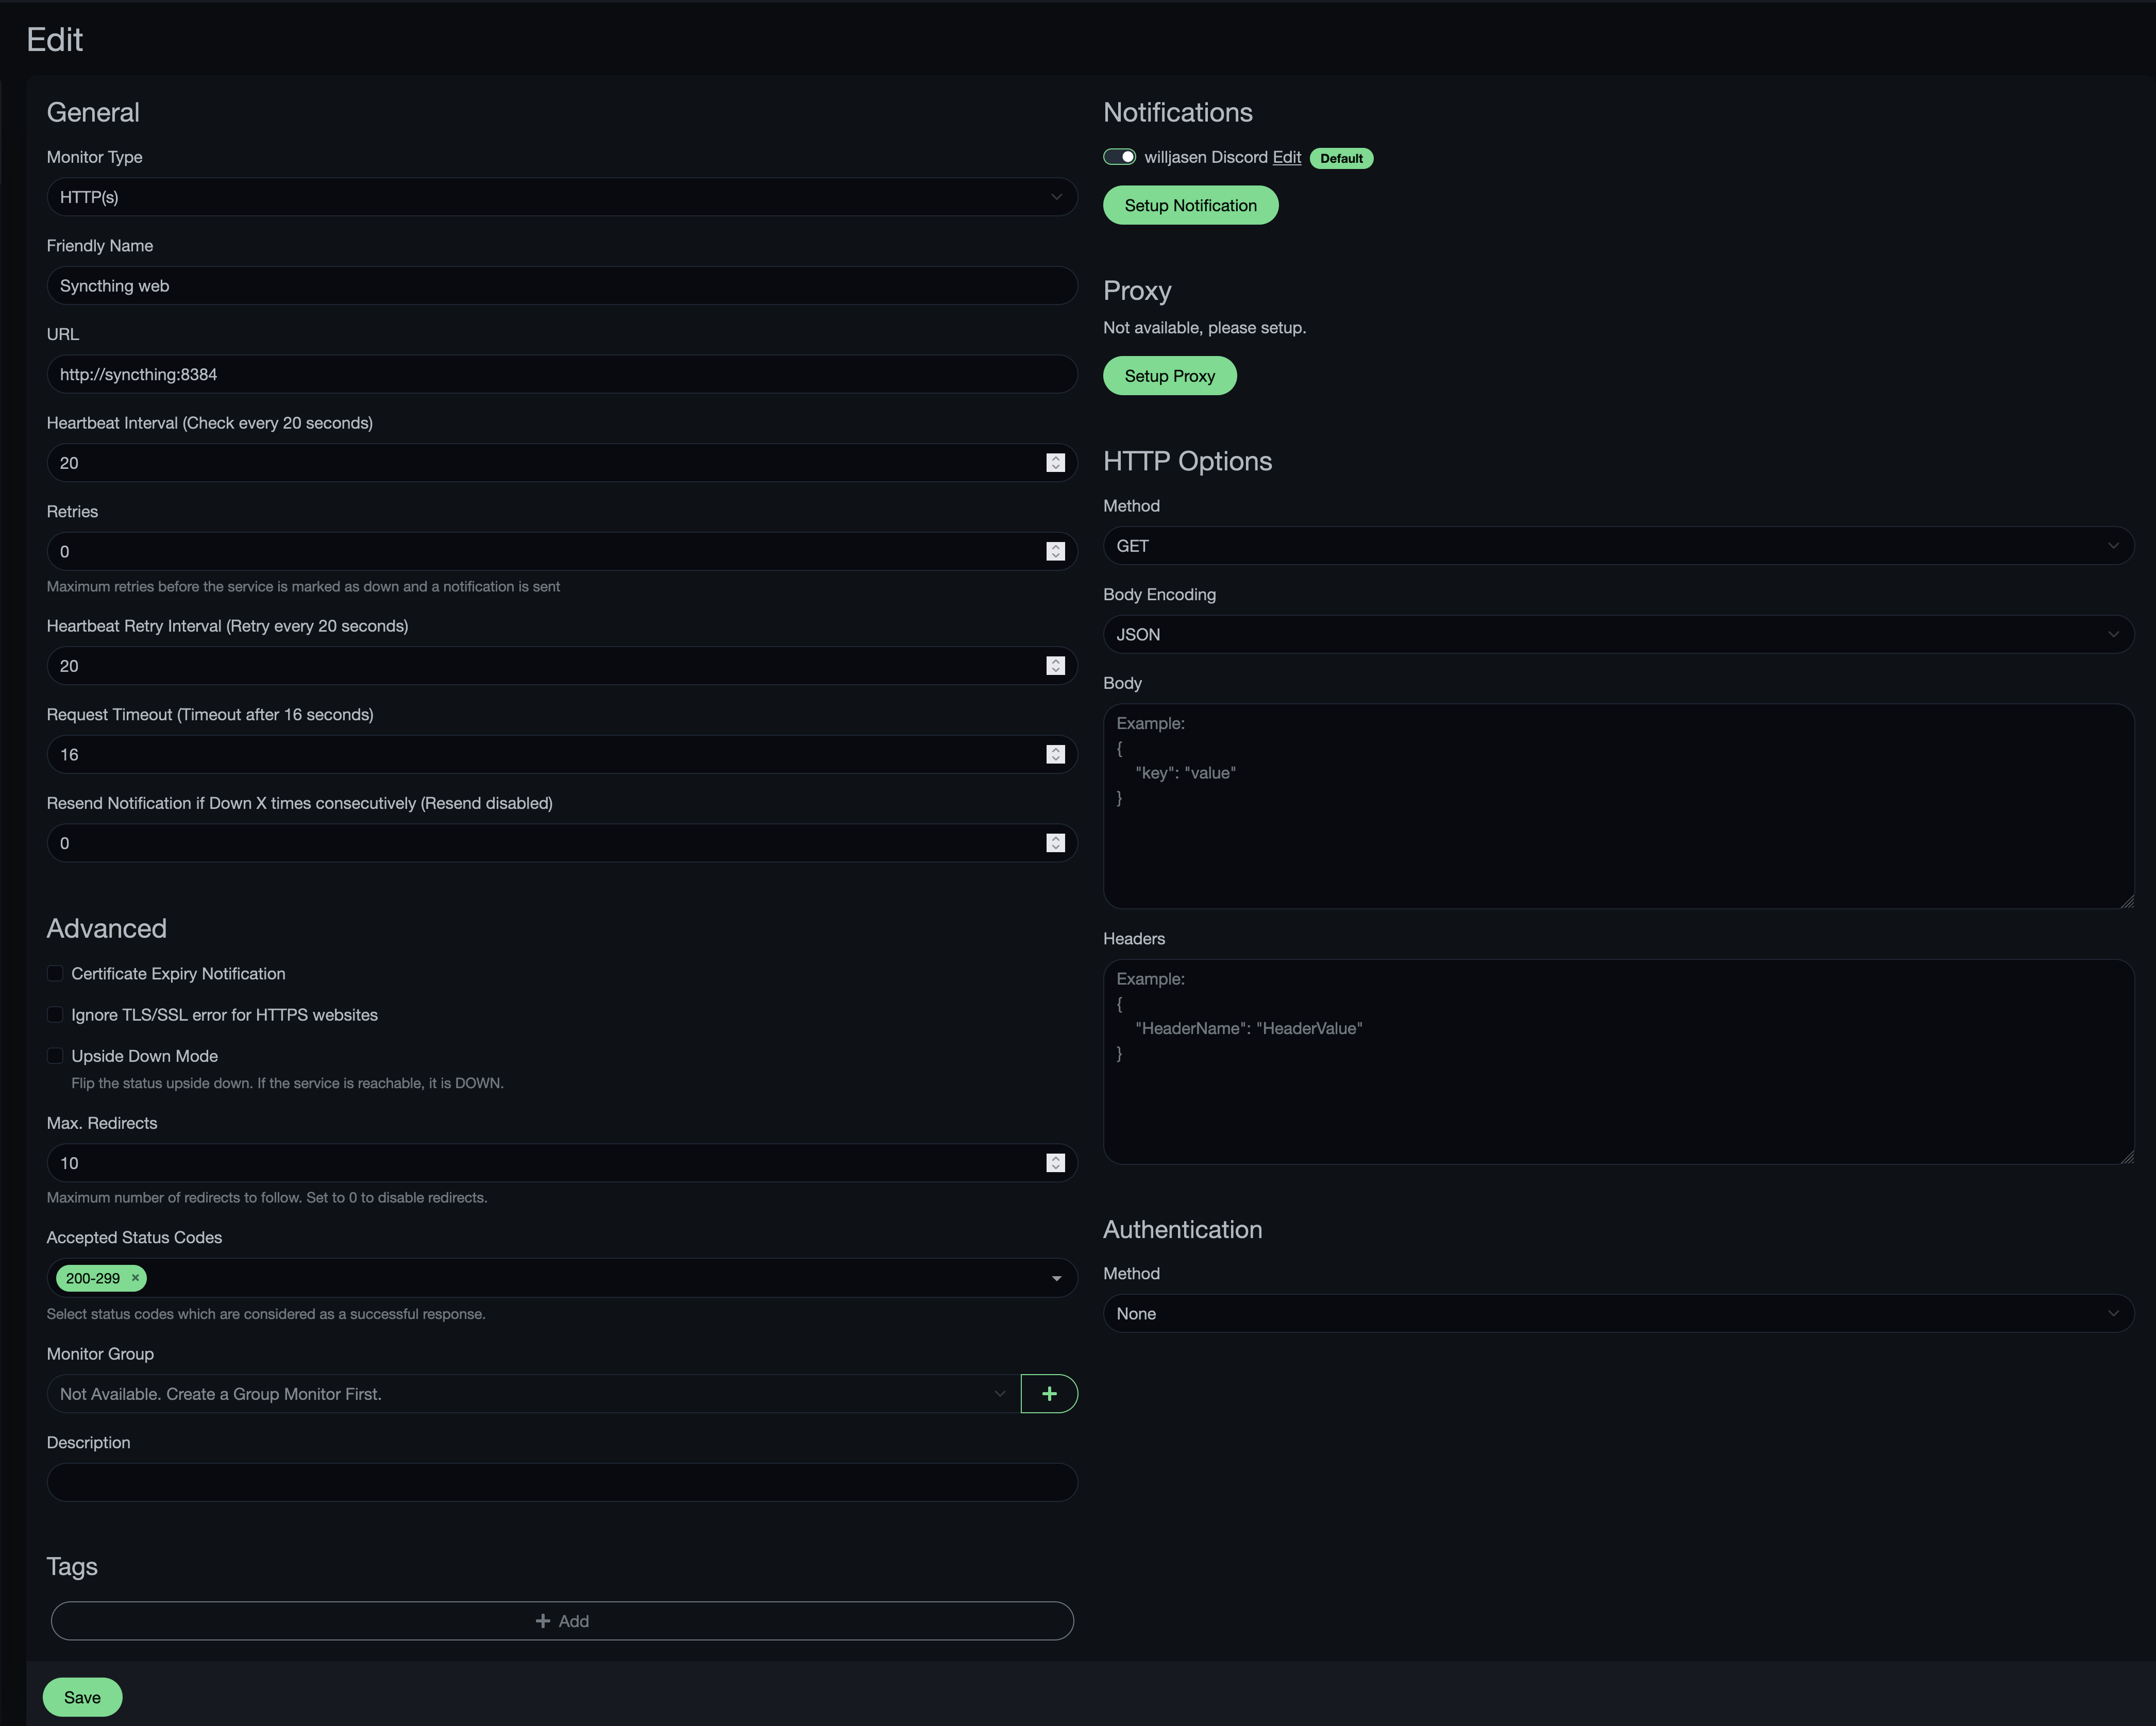
Task: Open Authentication Method None dropdown
Action: tap(1617, 1313)
